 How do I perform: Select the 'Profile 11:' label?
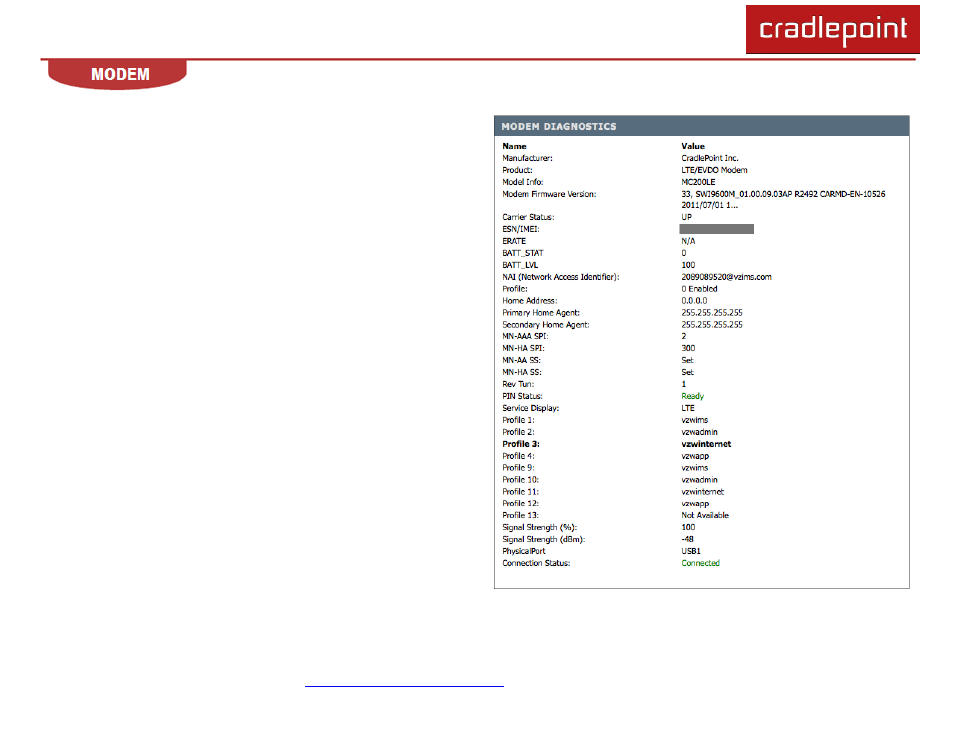tap(520, 492)
